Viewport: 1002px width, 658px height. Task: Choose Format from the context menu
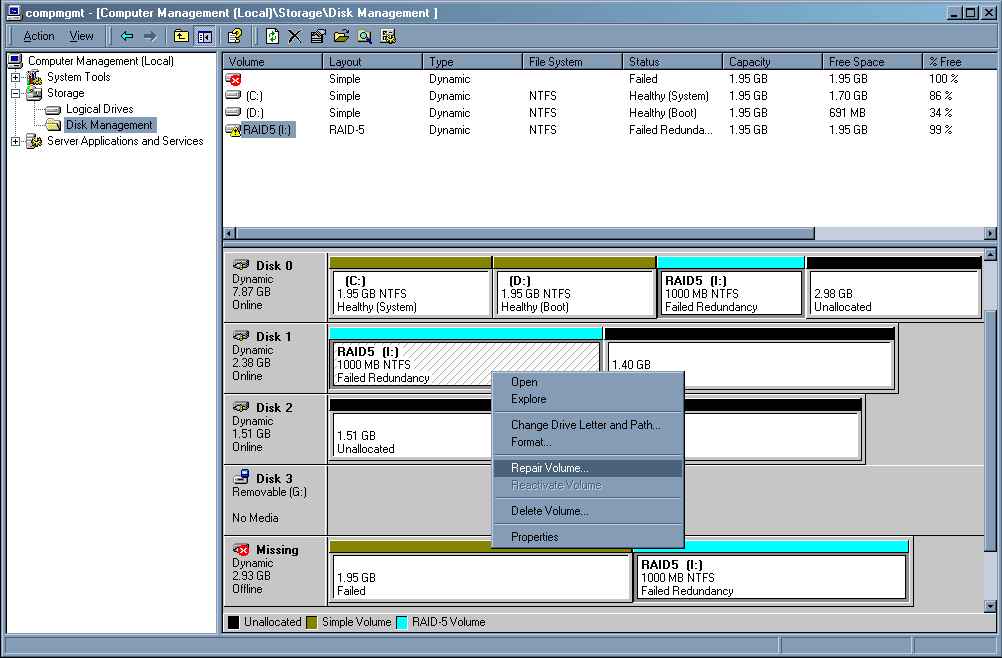click(x=587, y=442)
